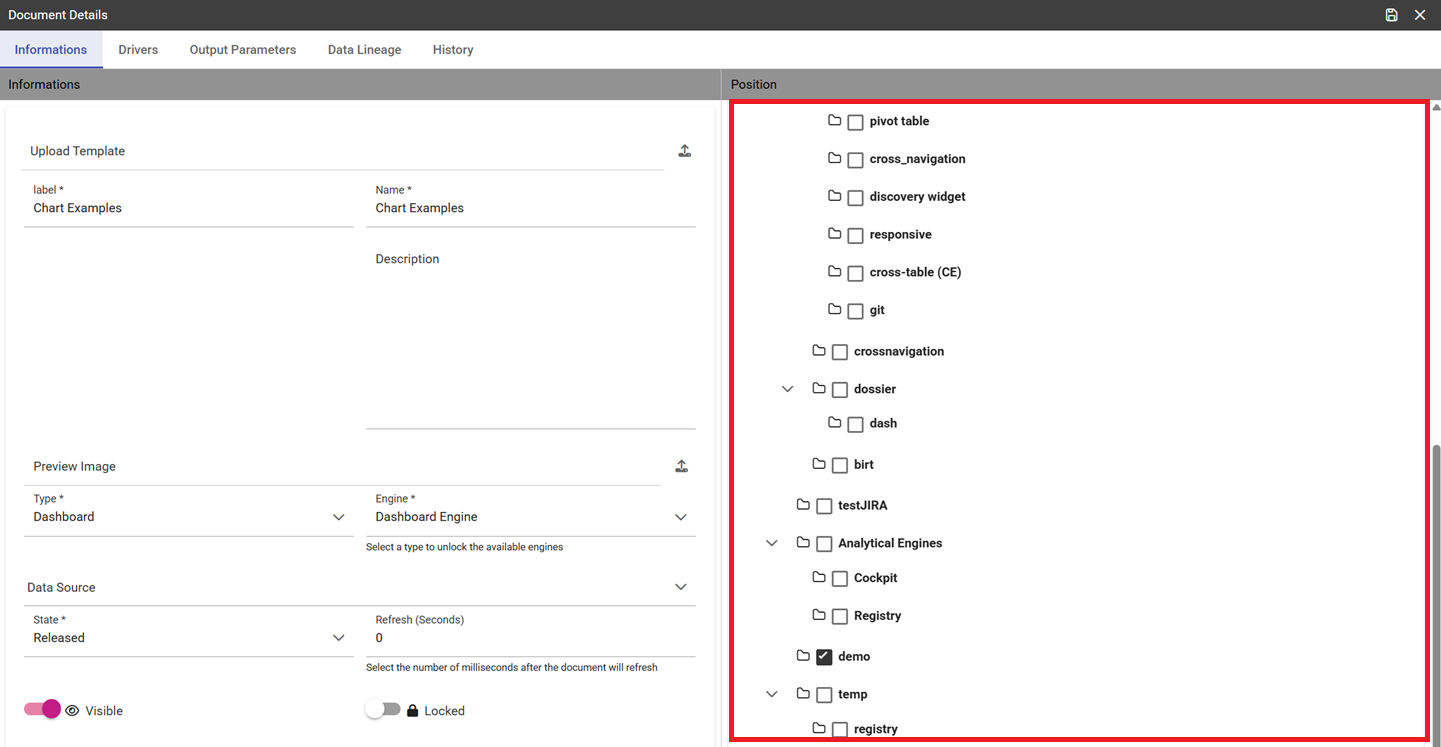Tick the testJIRA checkbox
The image size is (1441, 747).
[x=824, y=506]
